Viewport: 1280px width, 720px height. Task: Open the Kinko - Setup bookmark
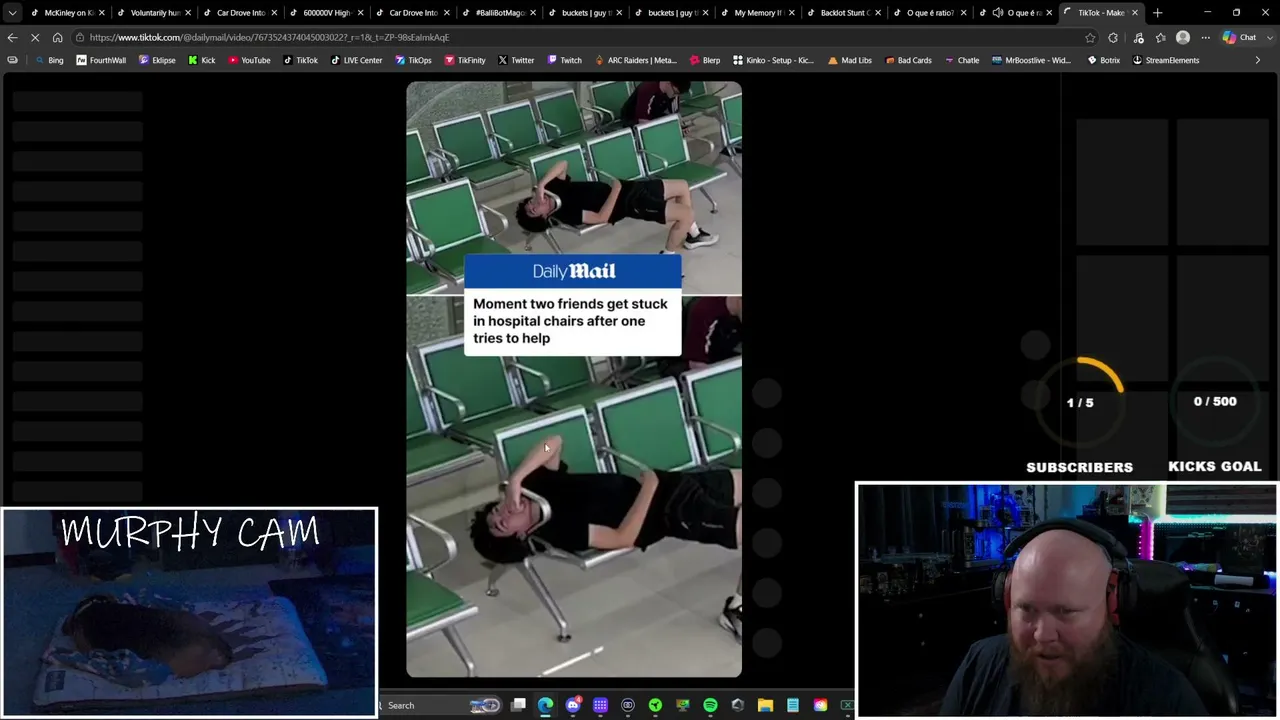[x=773, y=60]
